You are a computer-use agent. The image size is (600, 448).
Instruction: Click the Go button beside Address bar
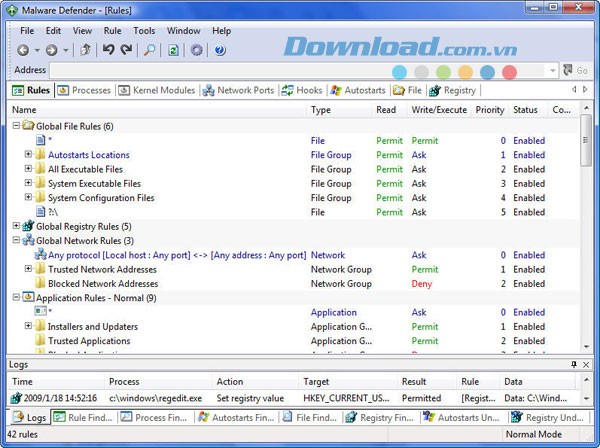click(576, 71)
